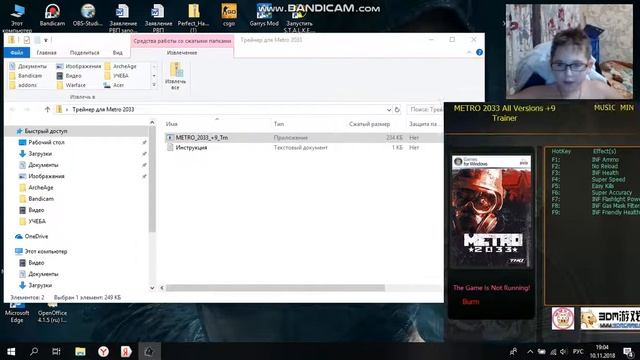This screenshot has width=640, height=360.
Task: Expand the Explorer ribbon chevron
Action: 469,52
